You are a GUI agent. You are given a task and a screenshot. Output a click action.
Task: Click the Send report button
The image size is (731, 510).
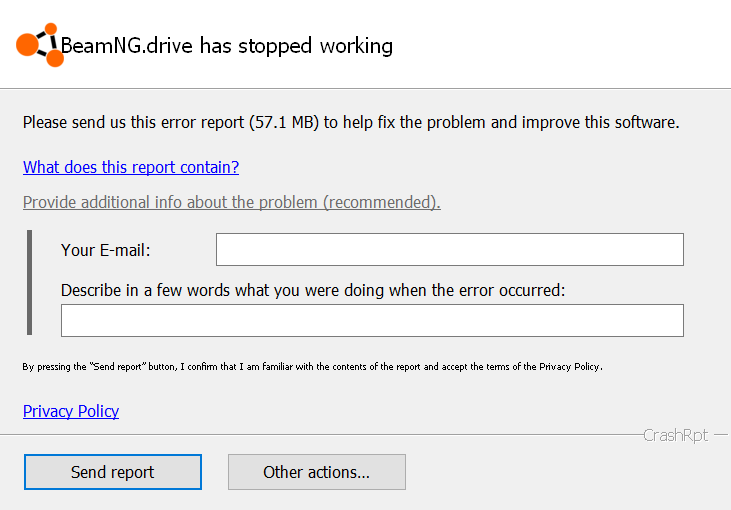pyautogui.click(x=113, y=472)
